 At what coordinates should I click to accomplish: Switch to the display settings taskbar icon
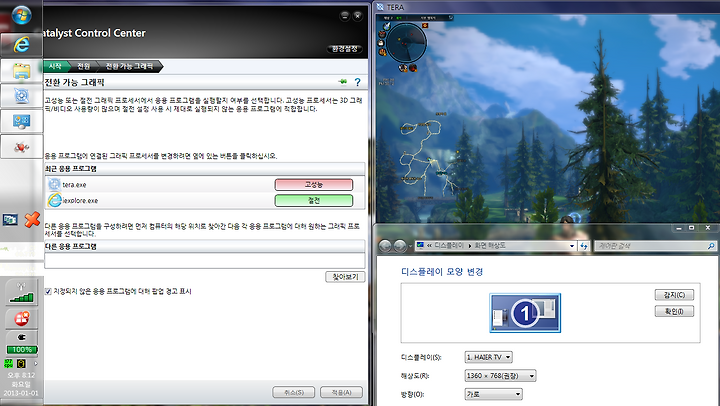[21, 121]
